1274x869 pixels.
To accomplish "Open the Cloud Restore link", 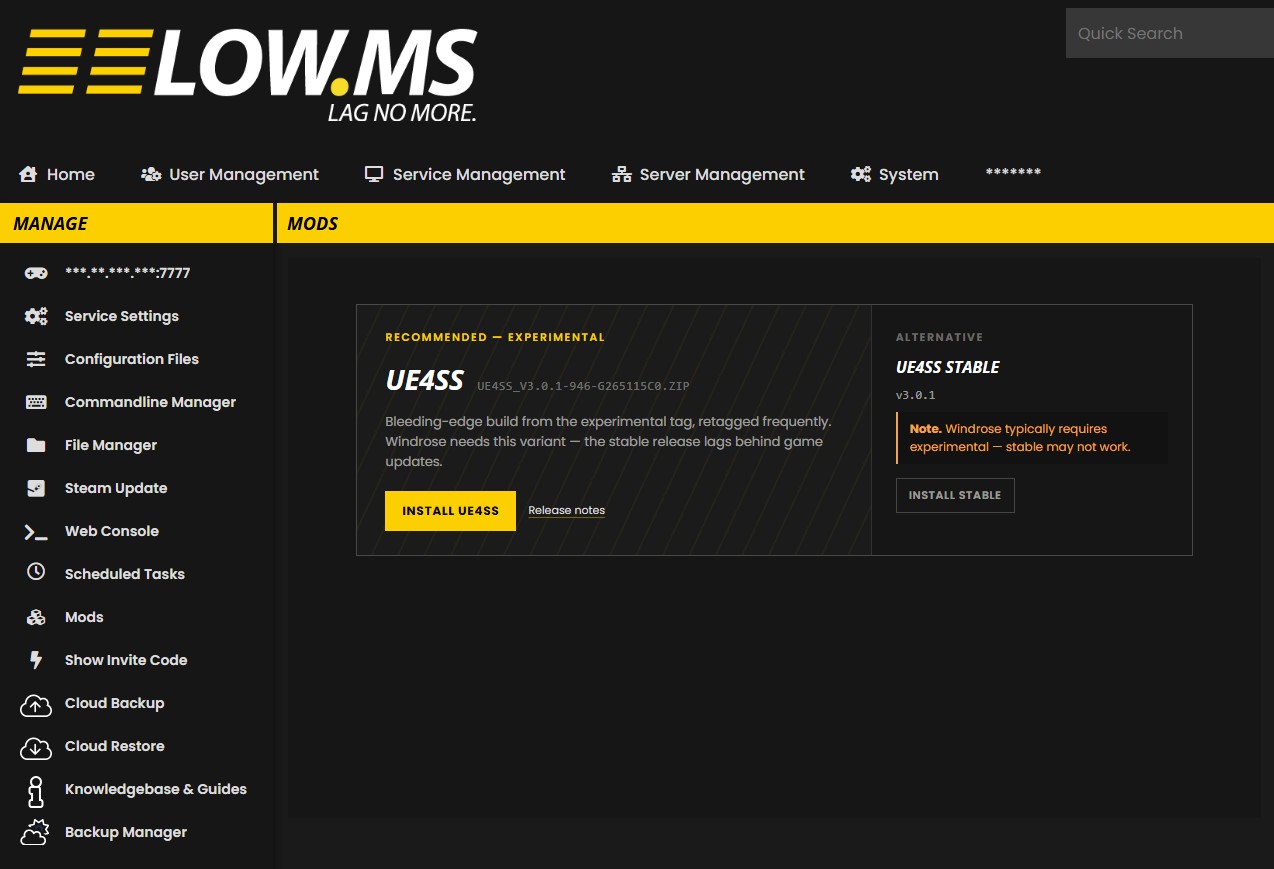I will (x=114, y=746).
